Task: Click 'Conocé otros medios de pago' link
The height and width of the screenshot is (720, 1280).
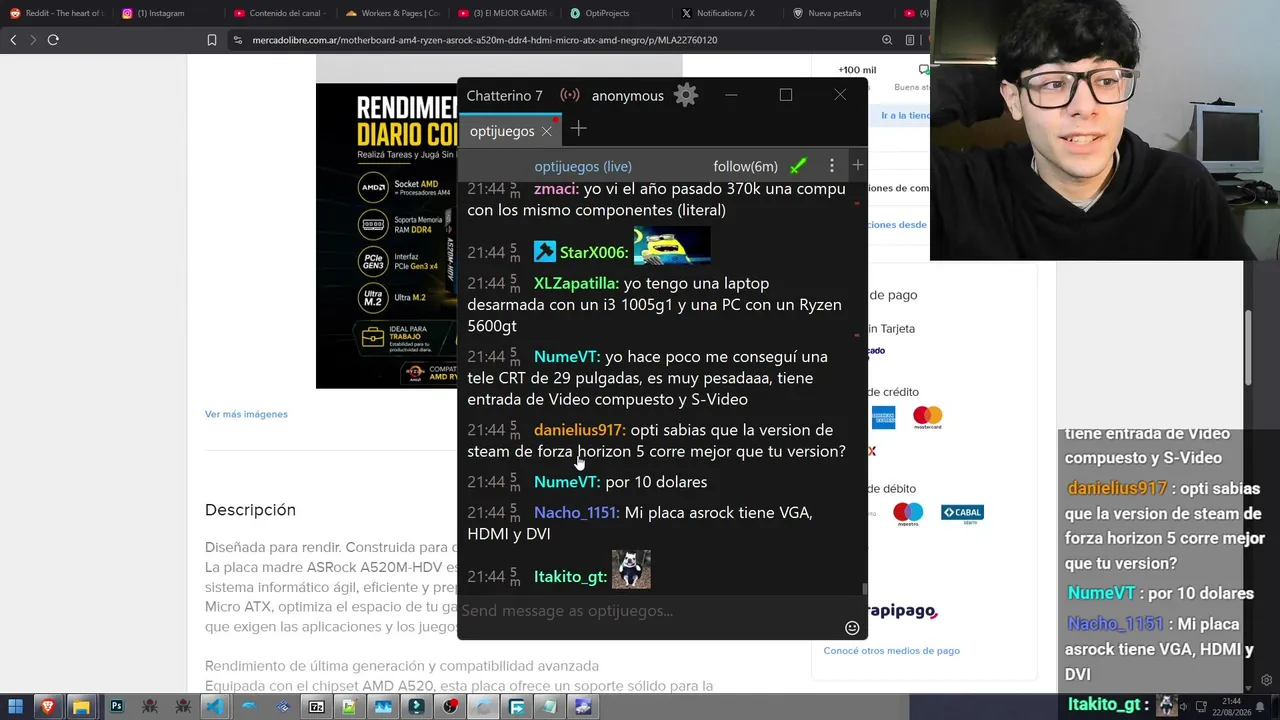Action: [x=892, y=651]
